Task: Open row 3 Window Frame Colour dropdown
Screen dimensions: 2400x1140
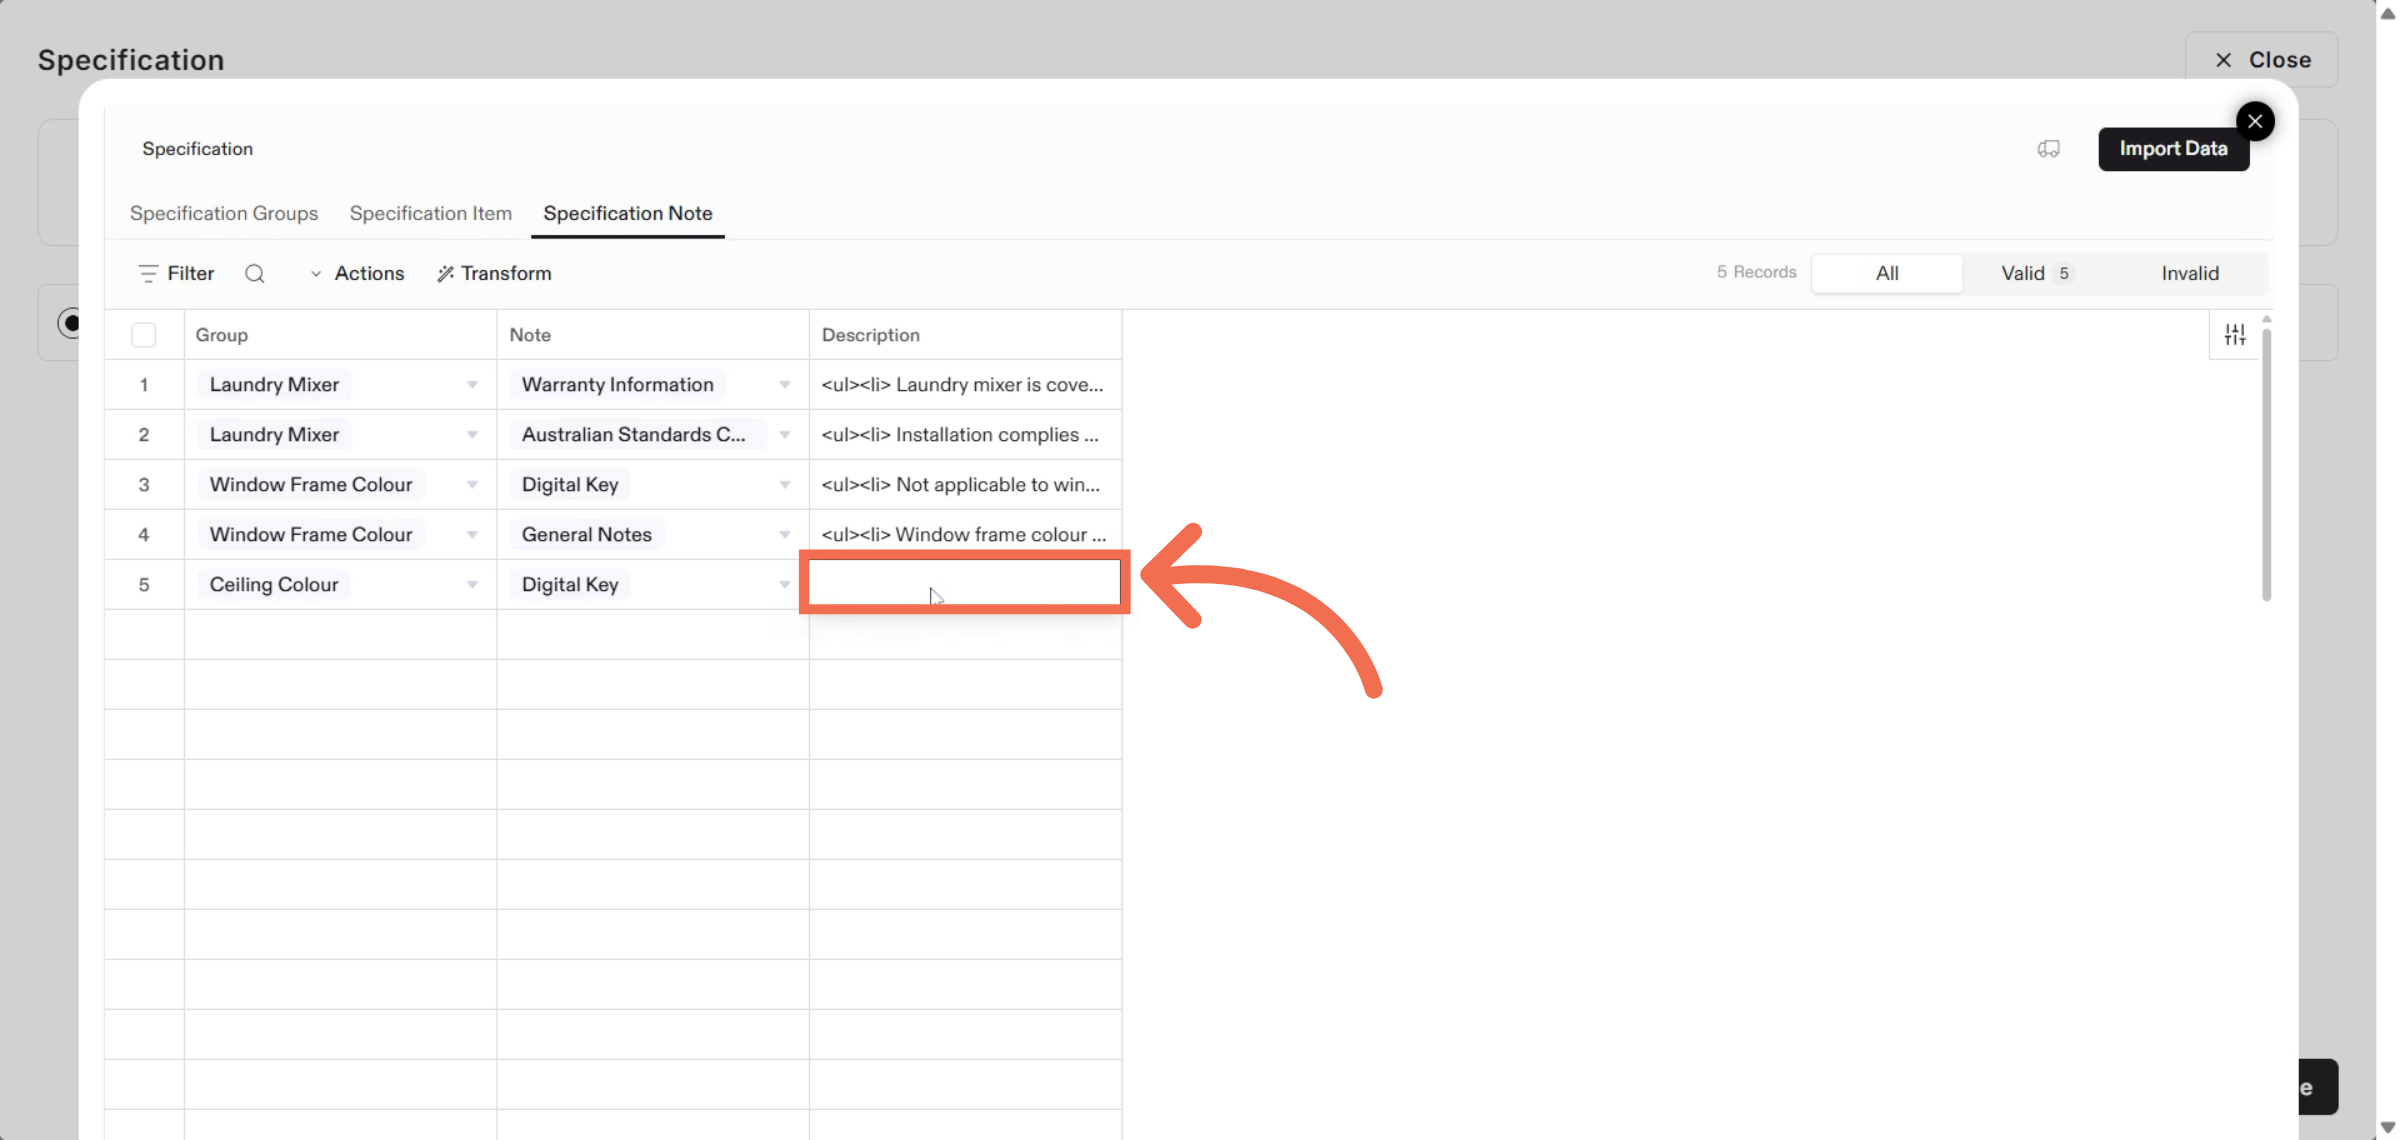Action: coord(472,485)
